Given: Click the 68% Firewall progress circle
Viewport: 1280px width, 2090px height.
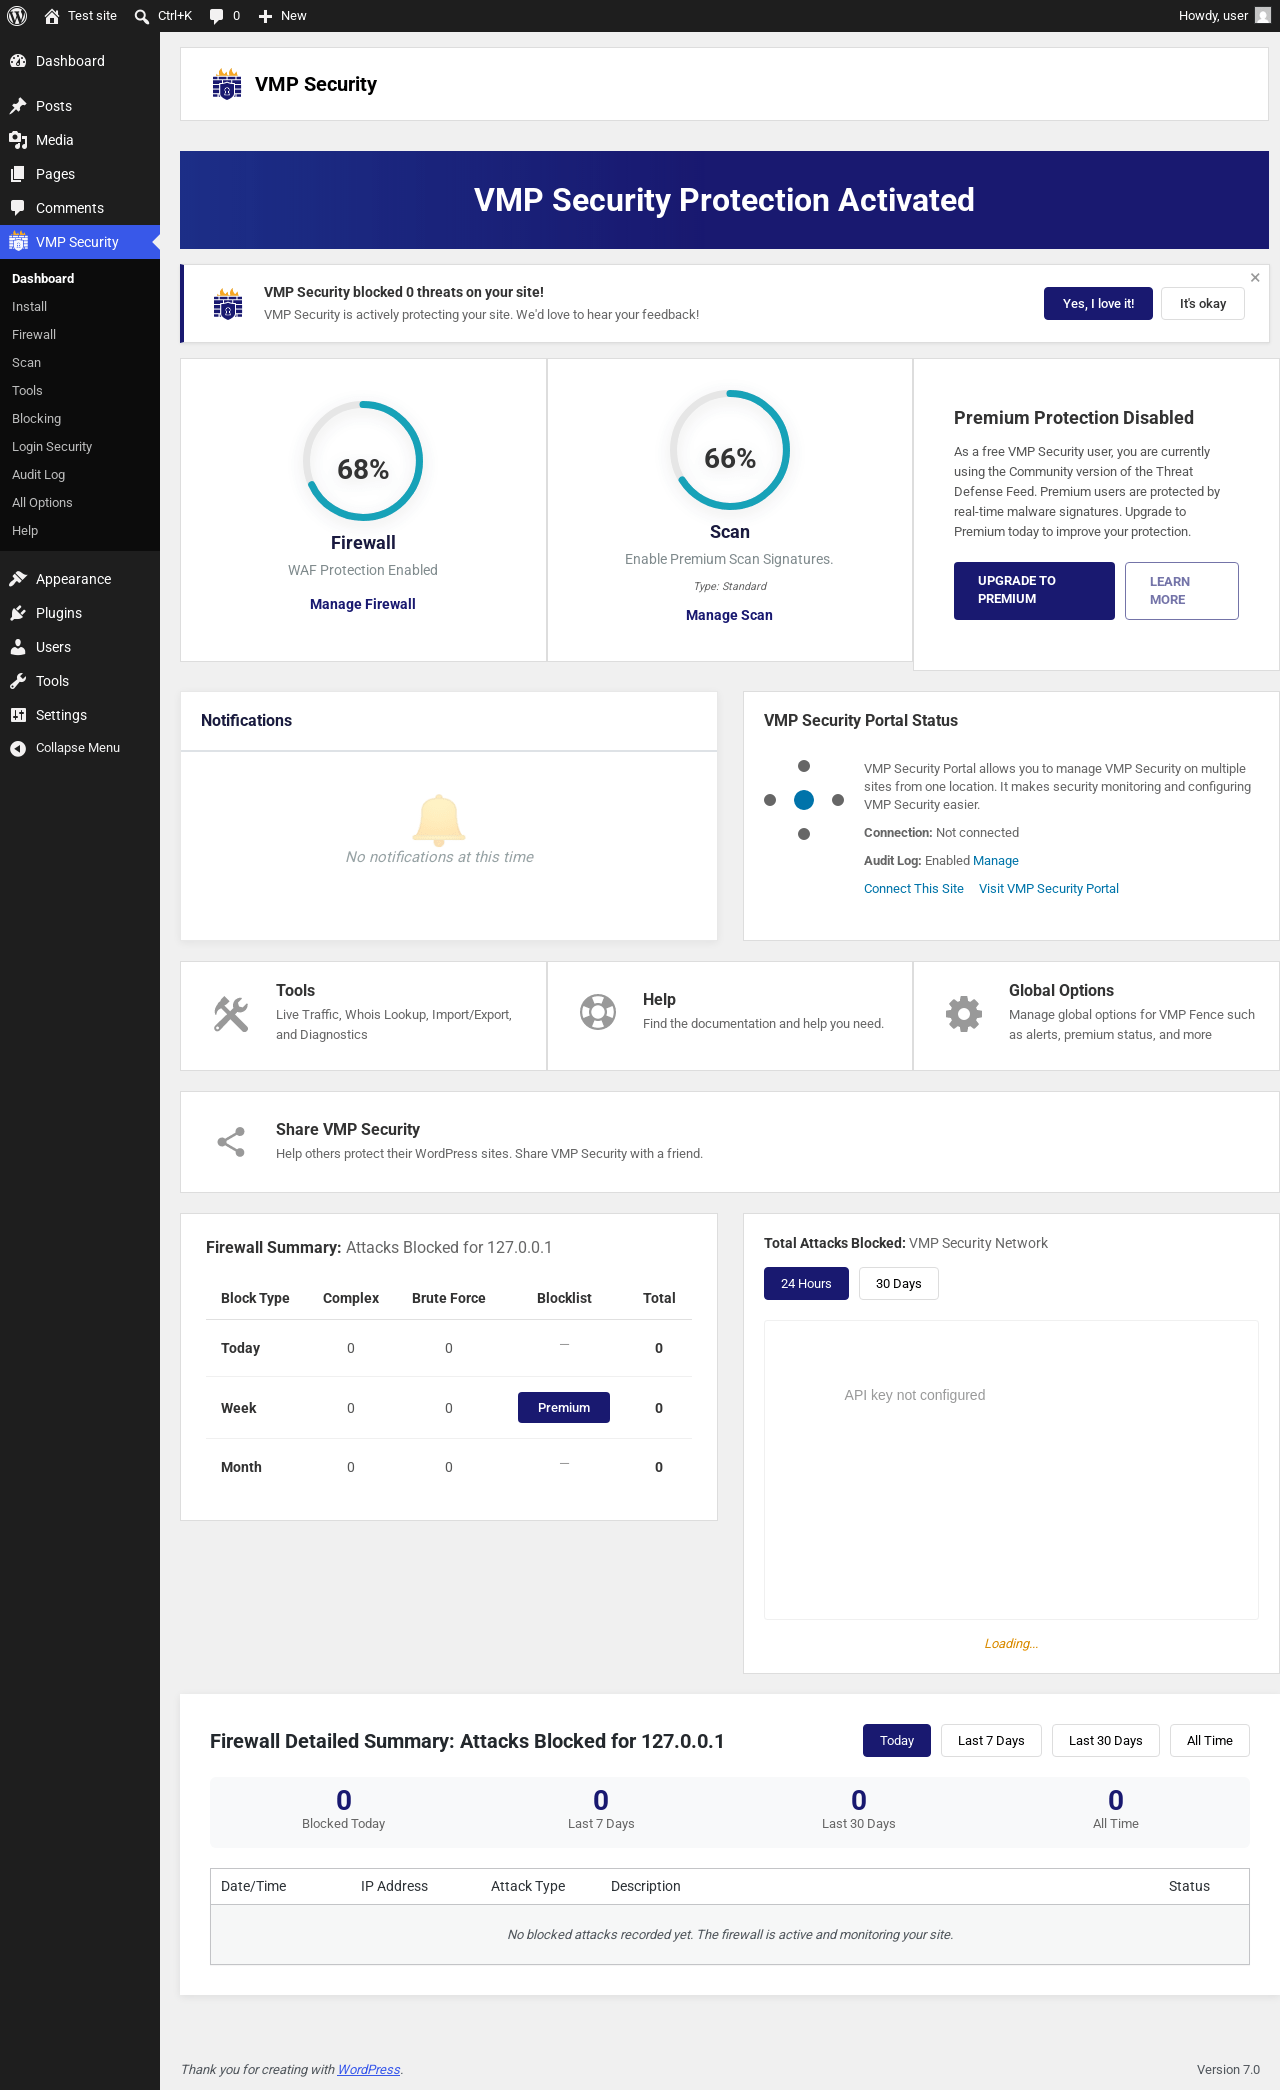Looking at the screenshot, I should pos(363,461).
